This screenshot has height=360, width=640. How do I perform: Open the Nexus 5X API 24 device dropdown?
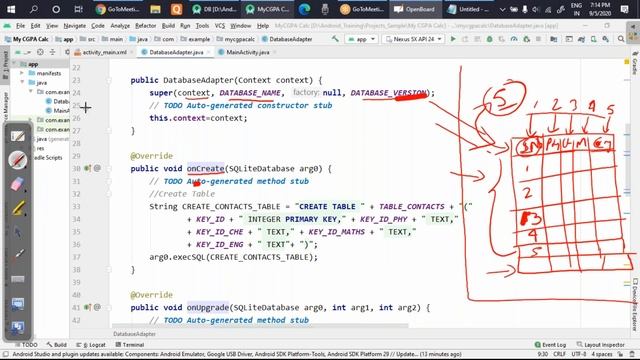(x=414, y=39)
